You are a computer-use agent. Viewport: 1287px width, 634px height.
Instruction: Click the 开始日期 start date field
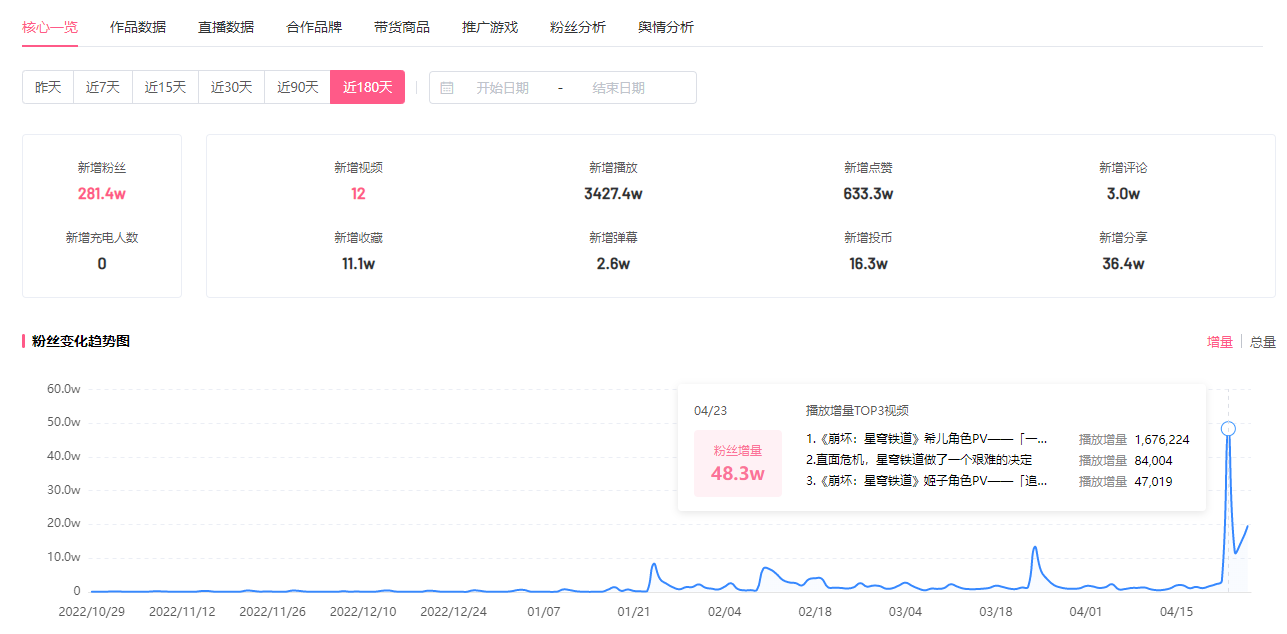(x=502, y=88)
